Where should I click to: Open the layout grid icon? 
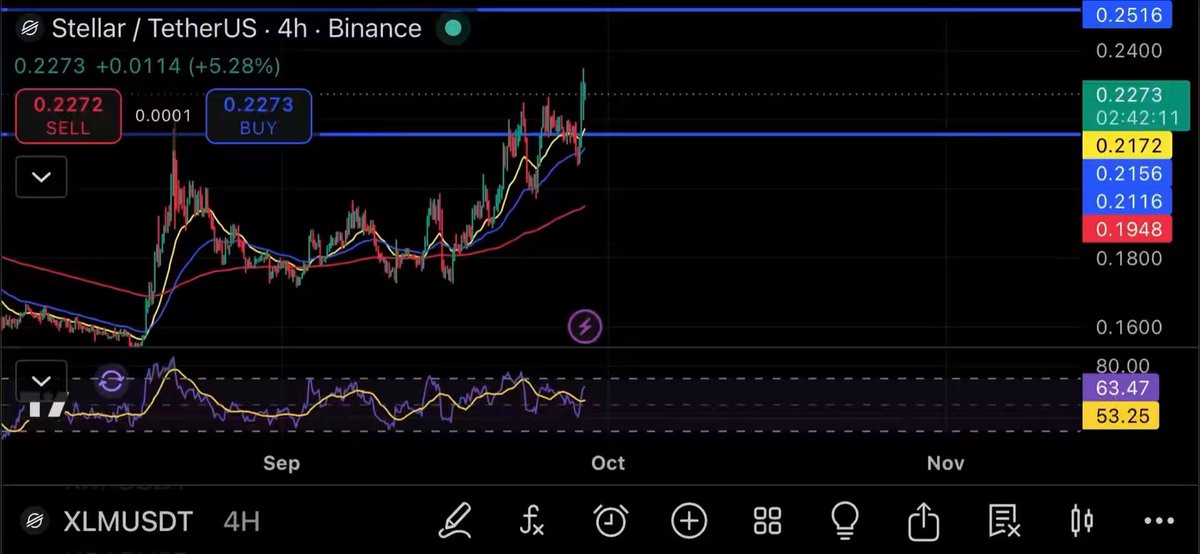click(767, 520)
